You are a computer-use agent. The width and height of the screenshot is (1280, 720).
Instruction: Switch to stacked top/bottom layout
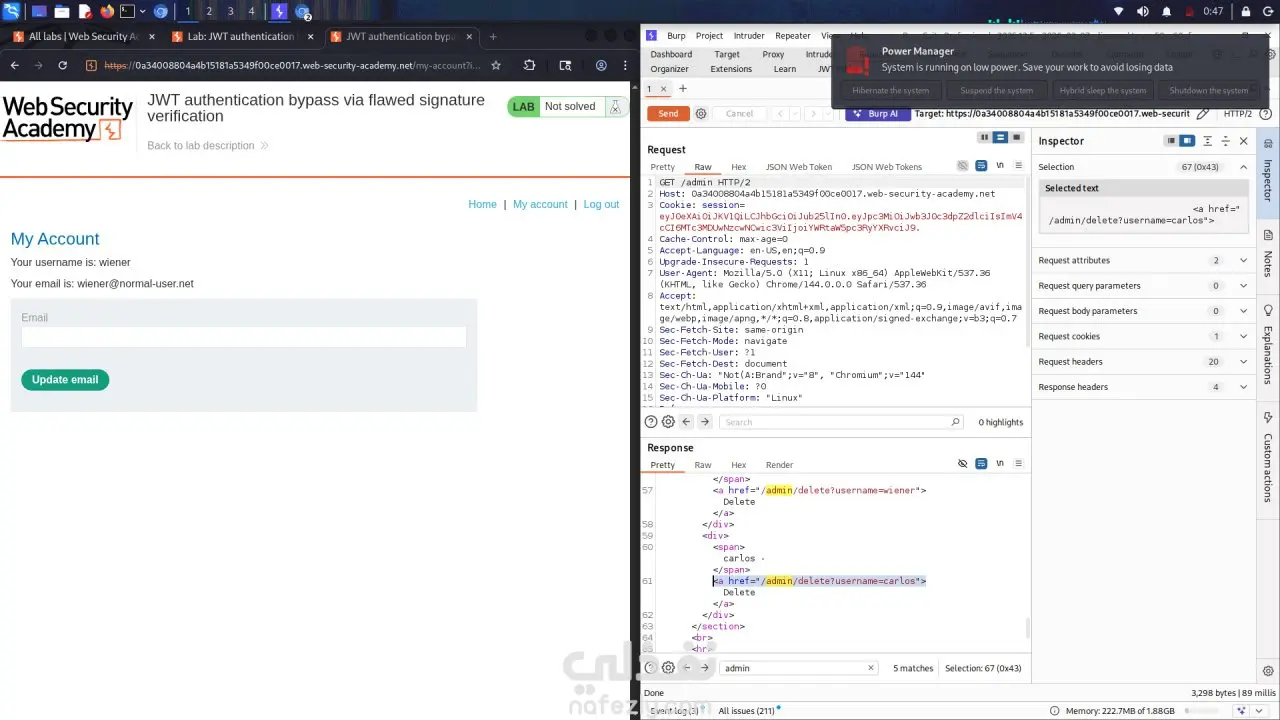coord(1001,137)
